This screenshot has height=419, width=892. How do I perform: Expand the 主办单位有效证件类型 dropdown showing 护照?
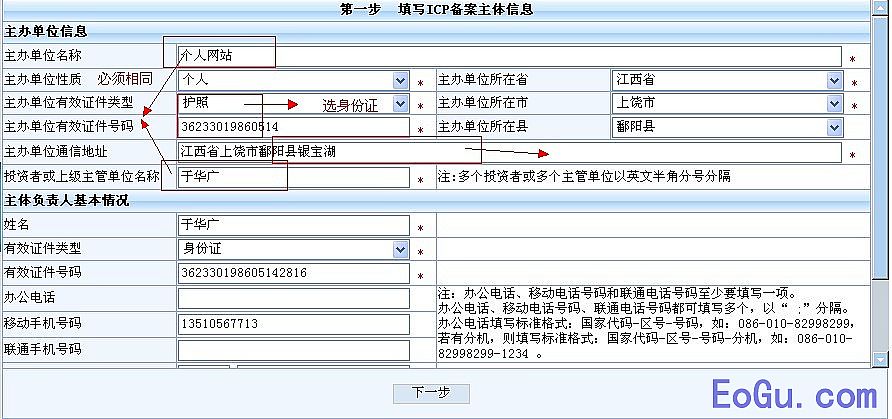[x=293, y=104]
